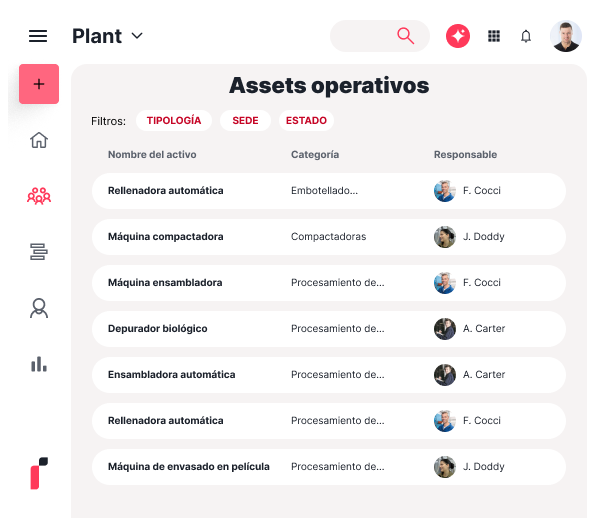
Task: Open the hamburger menu
Action: click(x=38, y=36)
